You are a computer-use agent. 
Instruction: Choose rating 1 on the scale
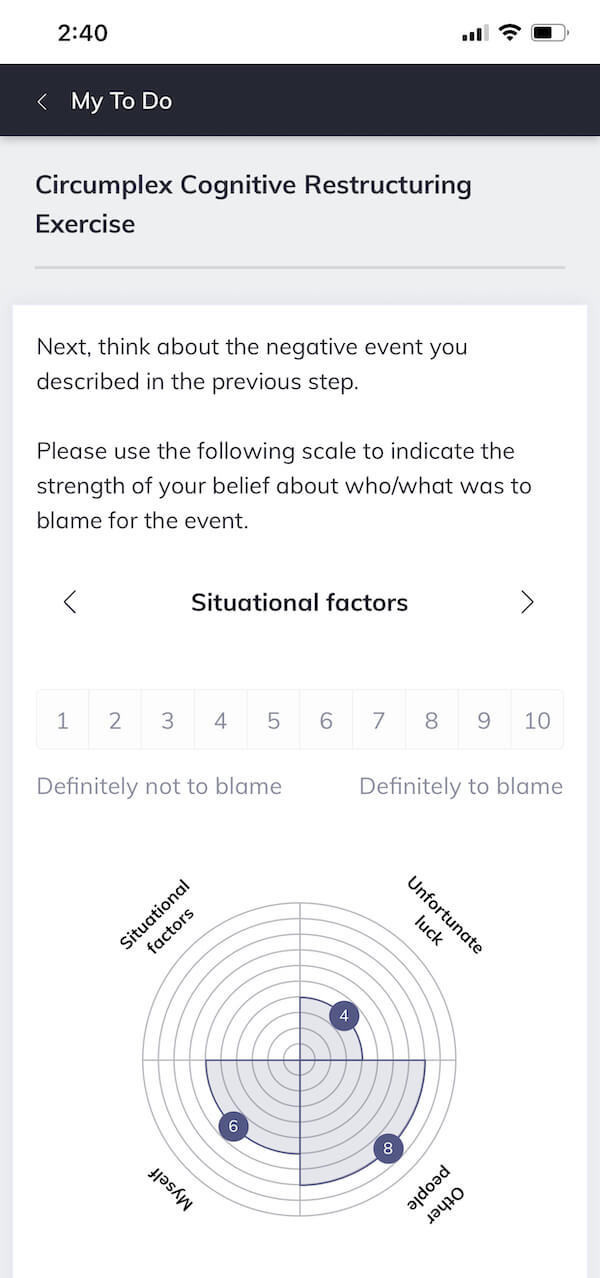tap(63, 720)
